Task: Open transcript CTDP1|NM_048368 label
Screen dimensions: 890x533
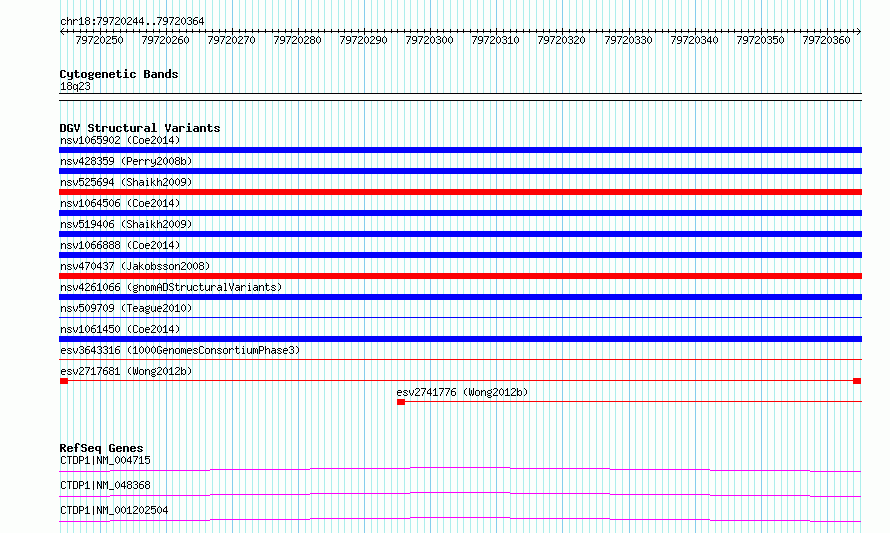Action: pos(105,485)
